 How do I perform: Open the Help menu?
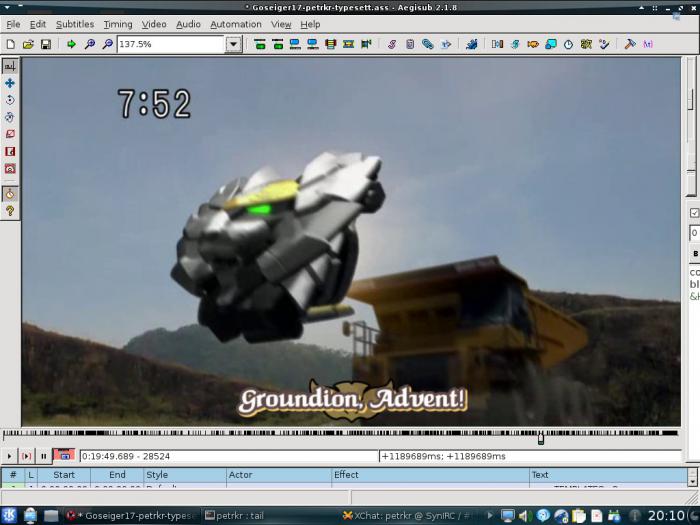click(x=310, y=25)
